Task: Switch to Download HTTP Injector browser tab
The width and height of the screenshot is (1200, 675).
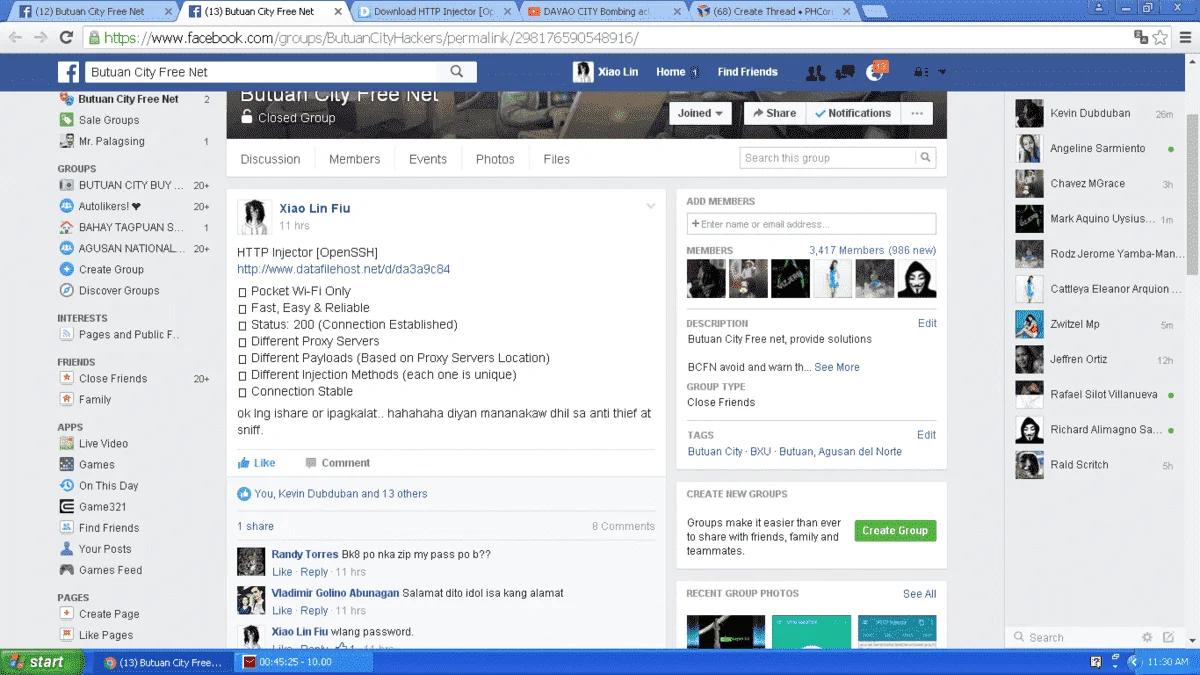Action: (x=432, y=12)
